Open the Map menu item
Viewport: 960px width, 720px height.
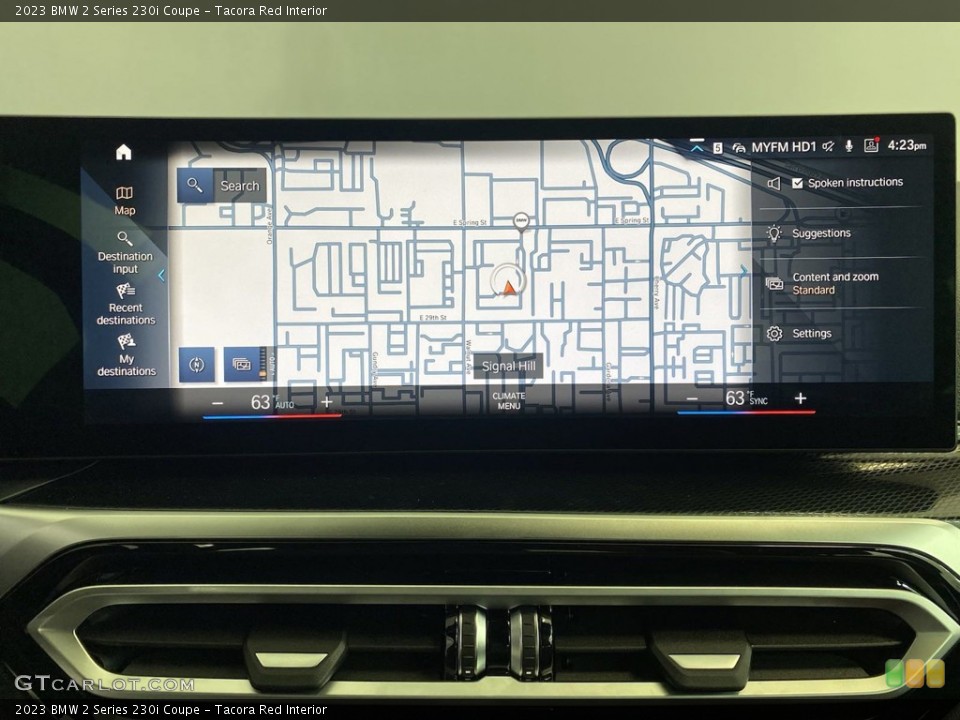[124, 201]
